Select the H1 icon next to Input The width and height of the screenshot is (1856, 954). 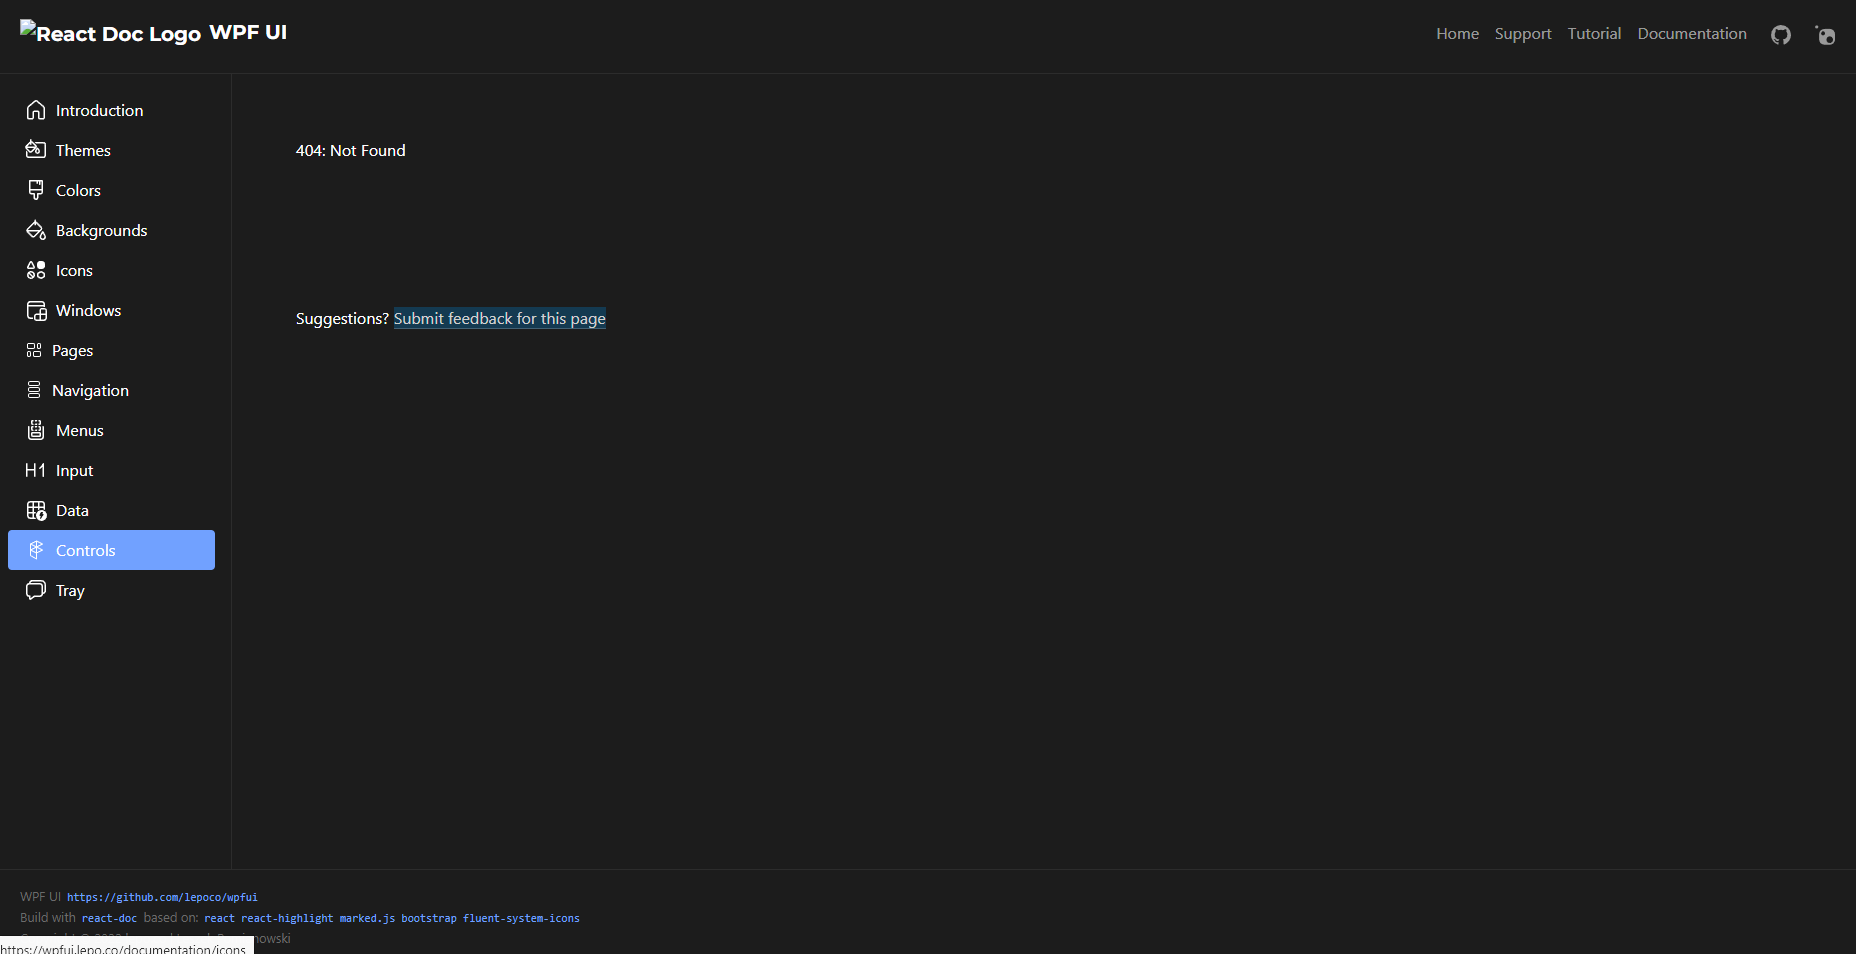tap(35, 470)
